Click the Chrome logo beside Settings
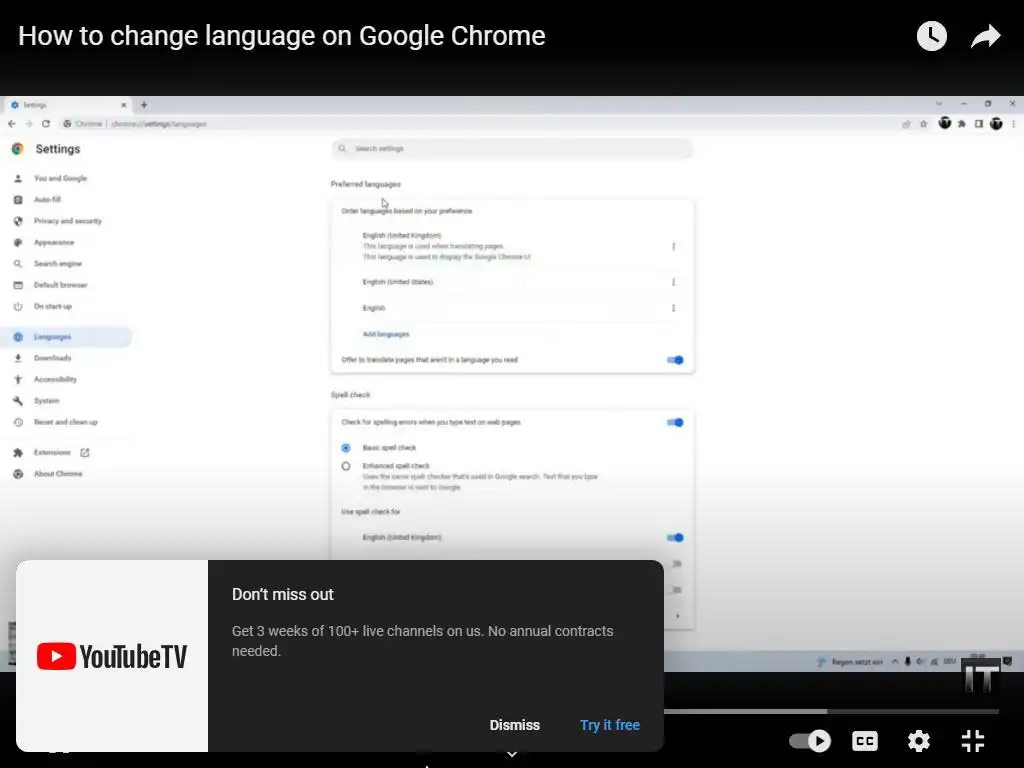 [x=18, y=149]
